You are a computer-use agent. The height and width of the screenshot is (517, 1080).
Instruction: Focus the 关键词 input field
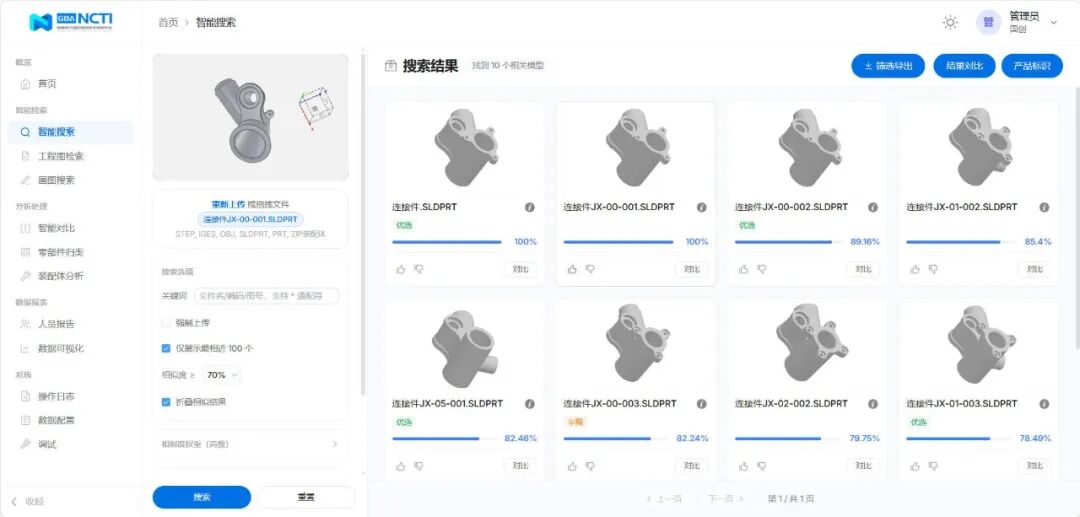(x=267, y=296)
